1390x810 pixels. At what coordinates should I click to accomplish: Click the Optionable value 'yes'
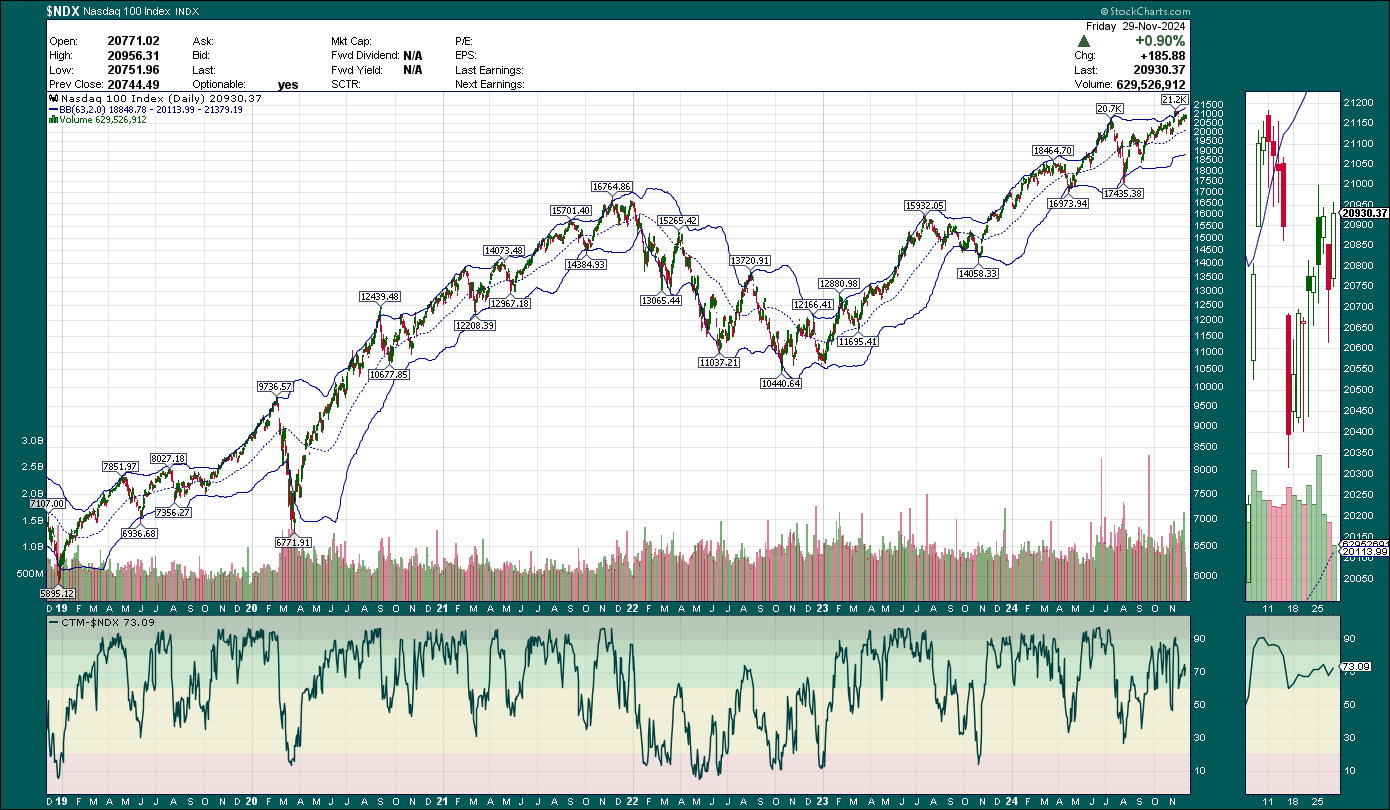click(x=288, y=85)
